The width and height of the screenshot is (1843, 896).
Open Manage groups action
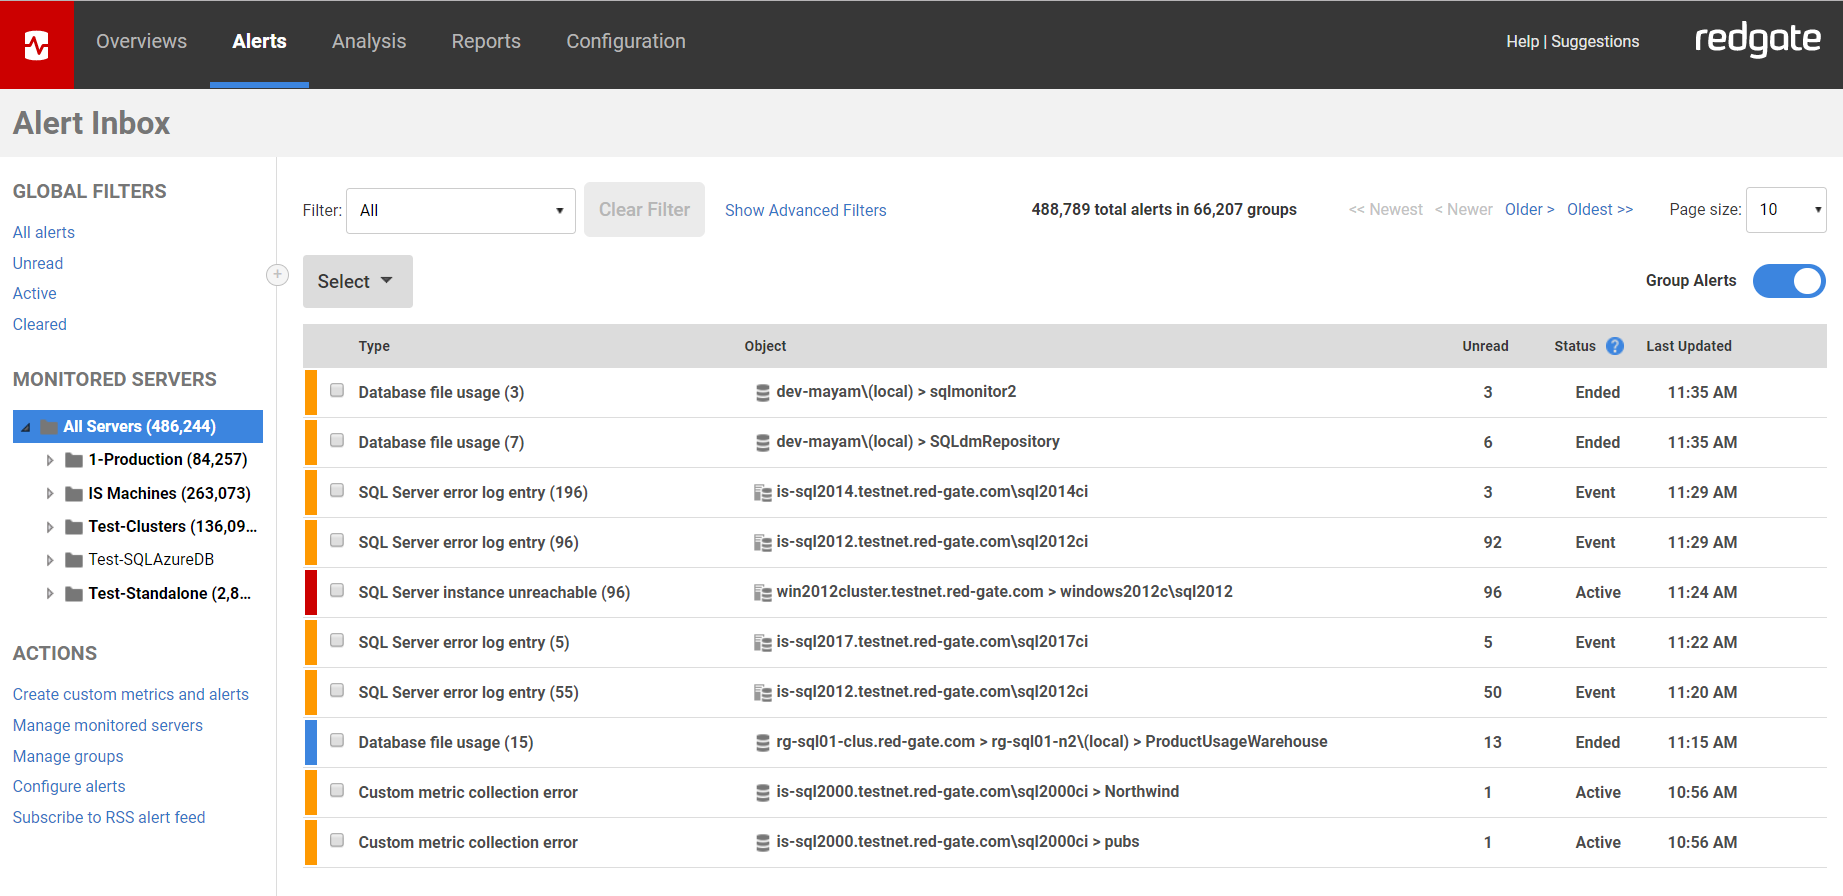[68, 757]
